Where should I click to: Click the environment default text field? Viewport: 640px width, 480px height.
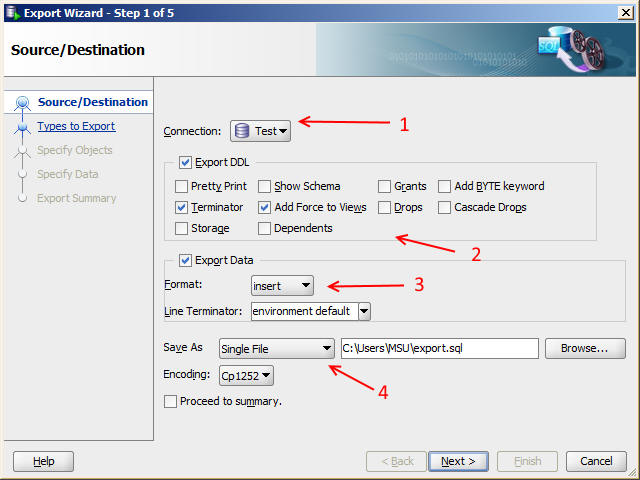click(x=304, y=311)
